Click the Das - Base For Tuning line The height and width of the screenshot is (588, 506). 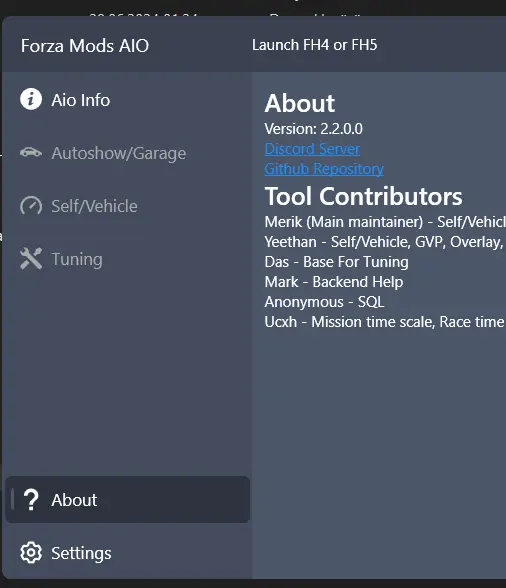(336, 262)
